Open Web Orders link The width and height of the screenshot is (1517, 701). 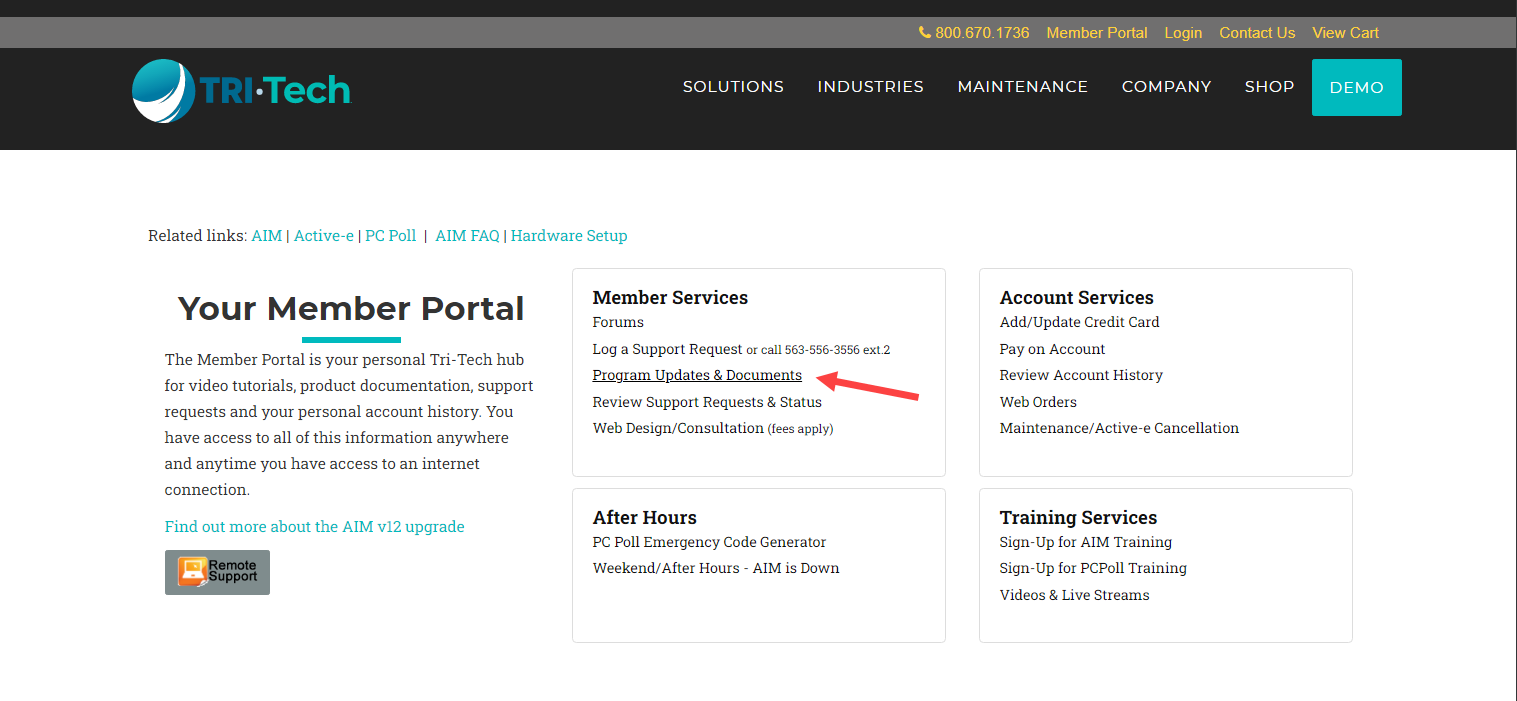coord(1038,402)
